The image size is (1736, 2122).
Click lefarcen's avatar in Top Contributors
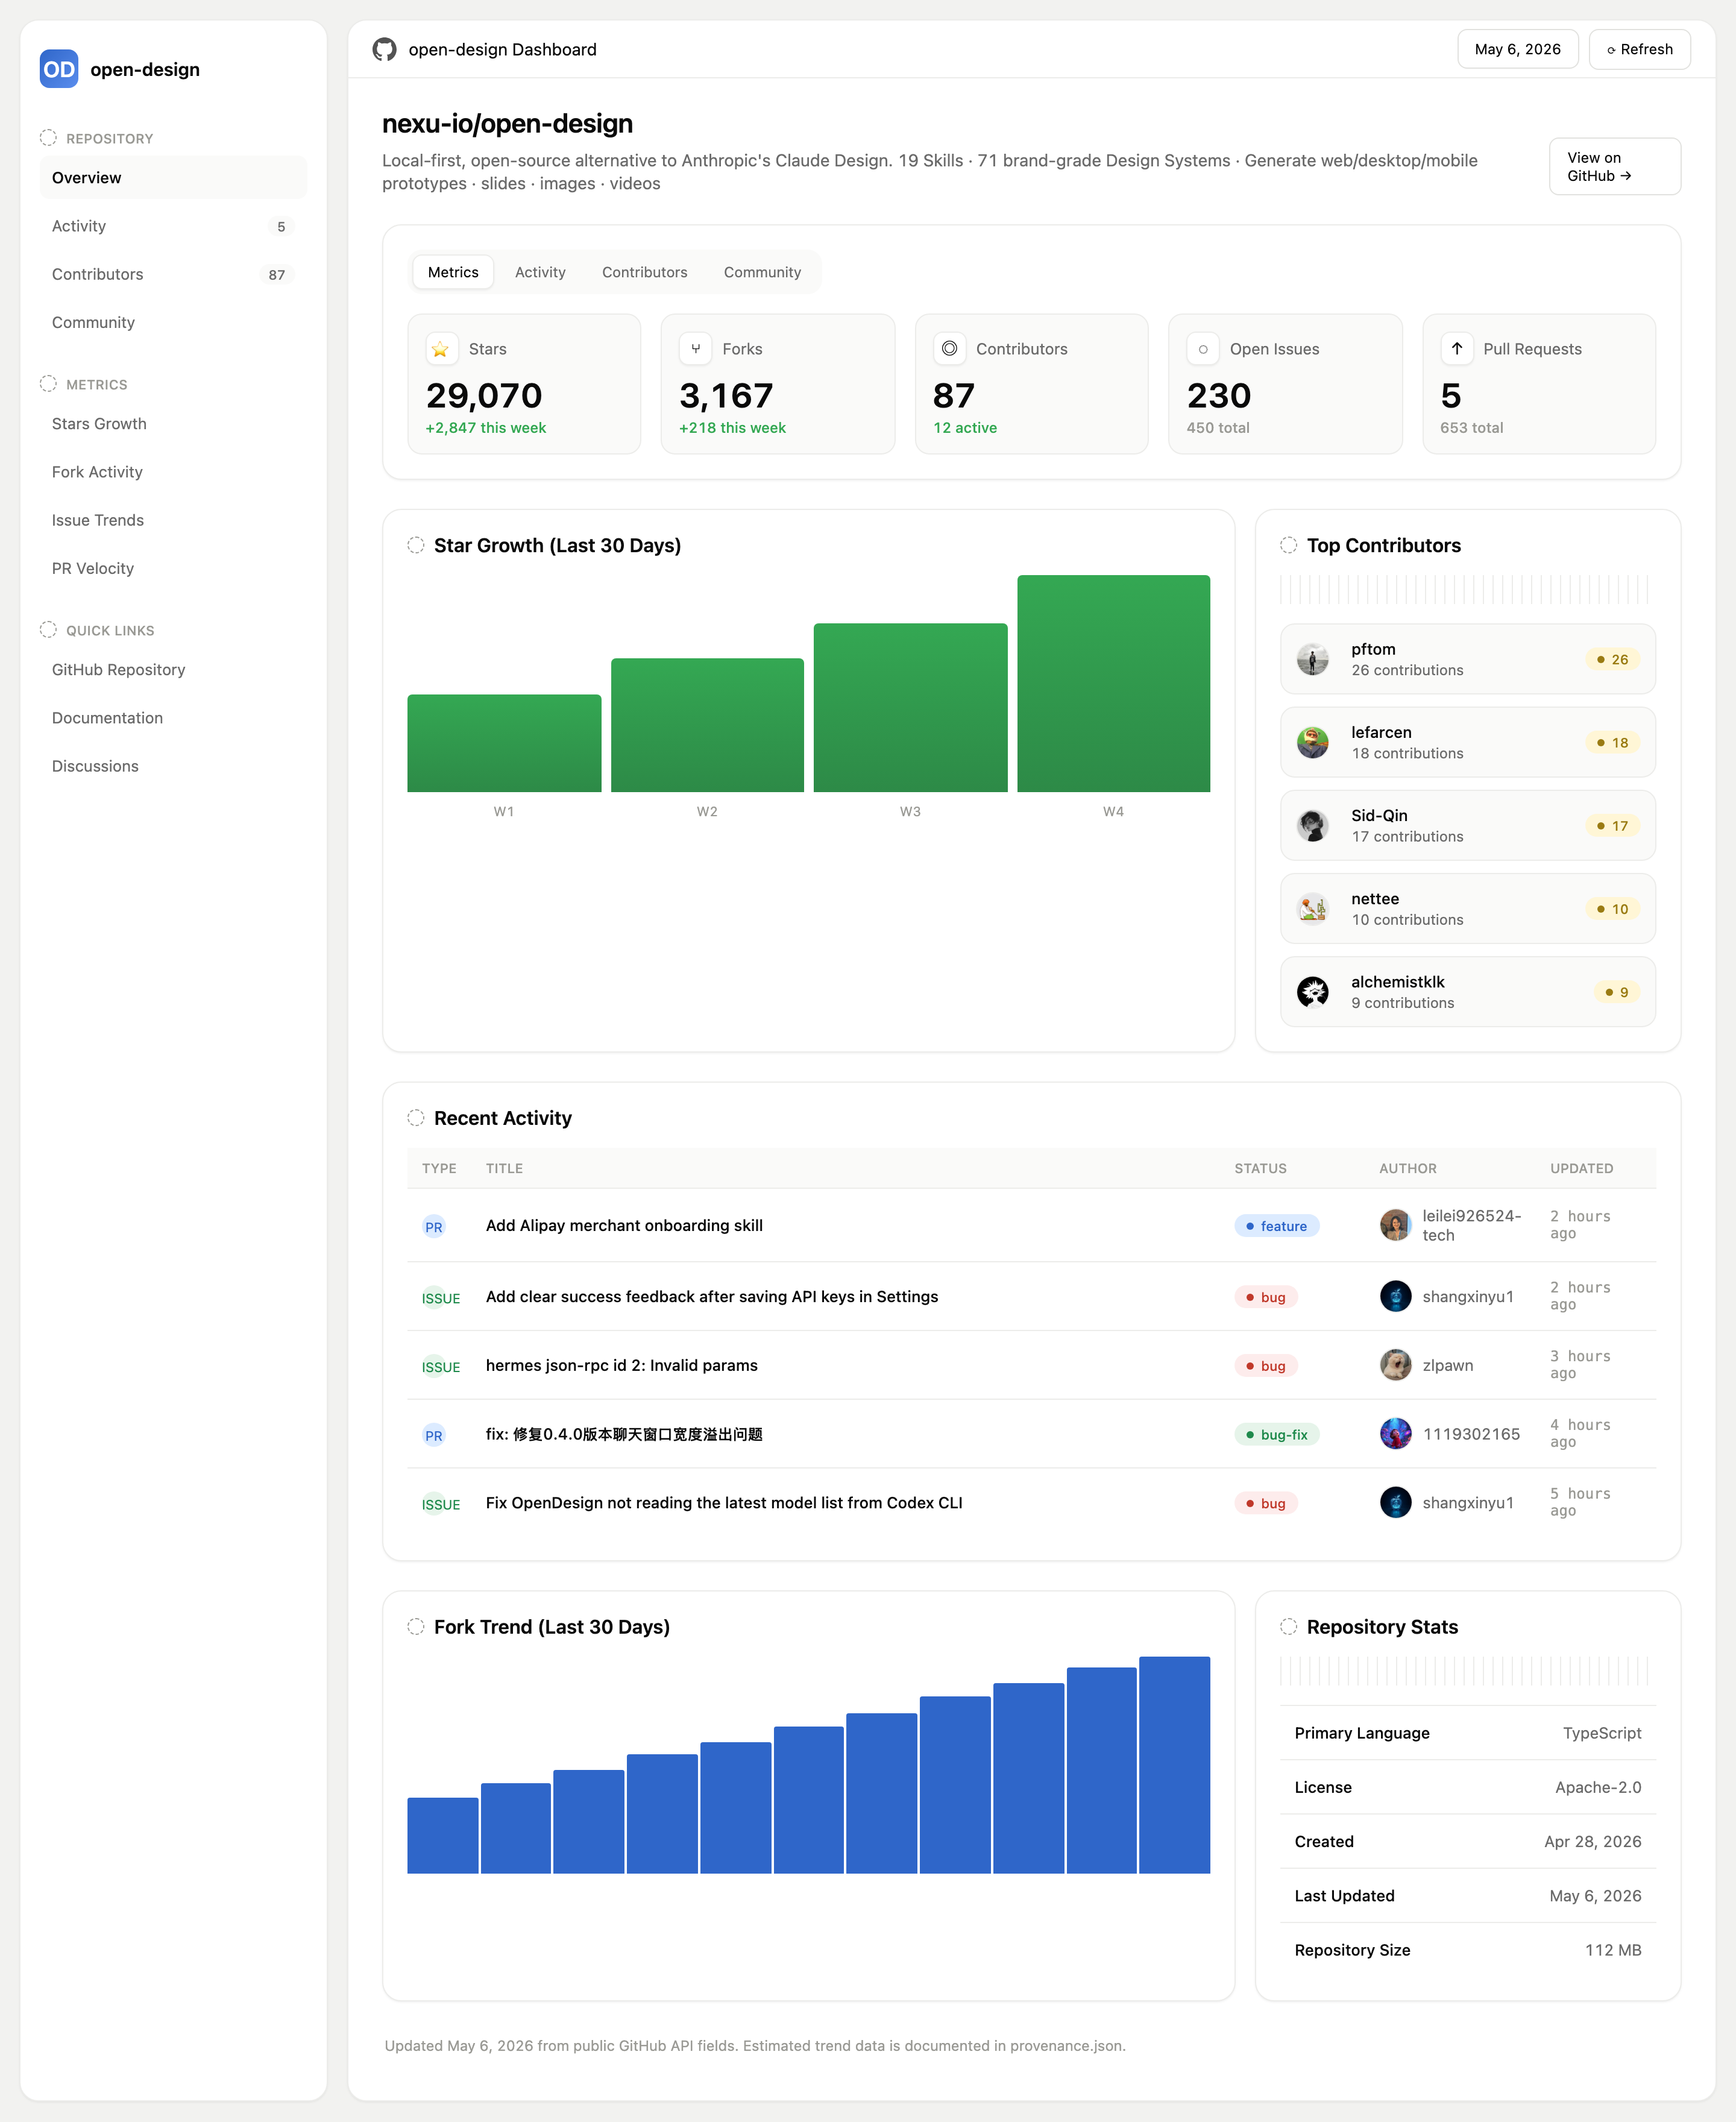coord(1313,742)
